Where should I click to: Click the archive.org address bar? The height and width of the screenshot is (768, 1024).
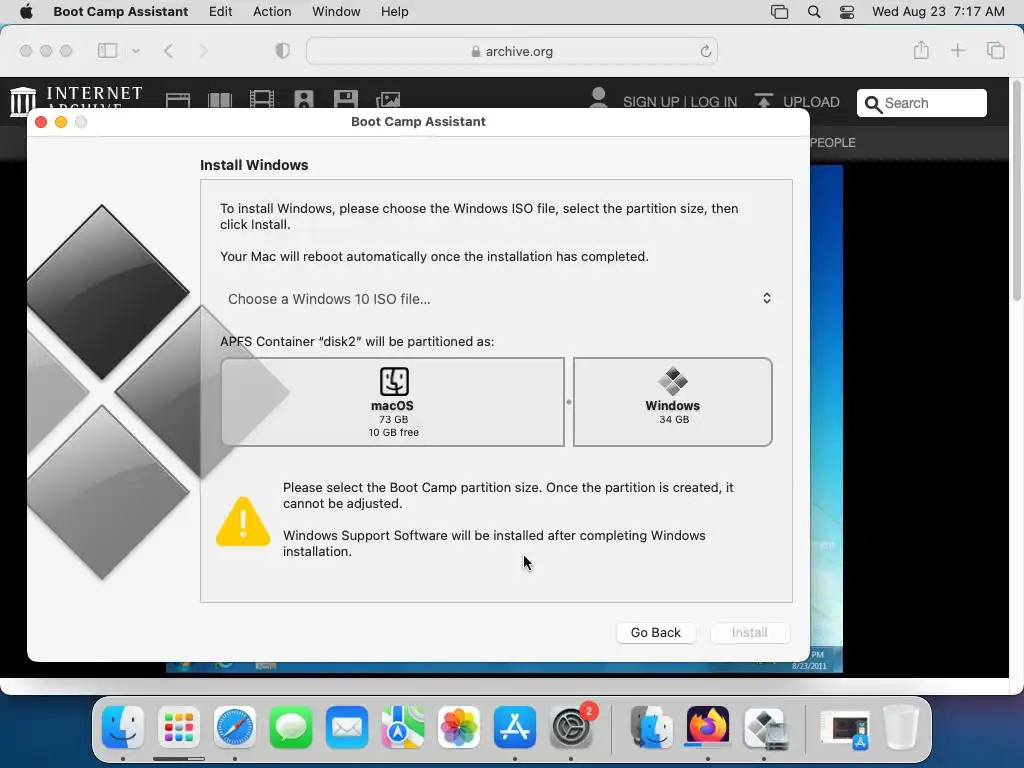pos(511,51)
